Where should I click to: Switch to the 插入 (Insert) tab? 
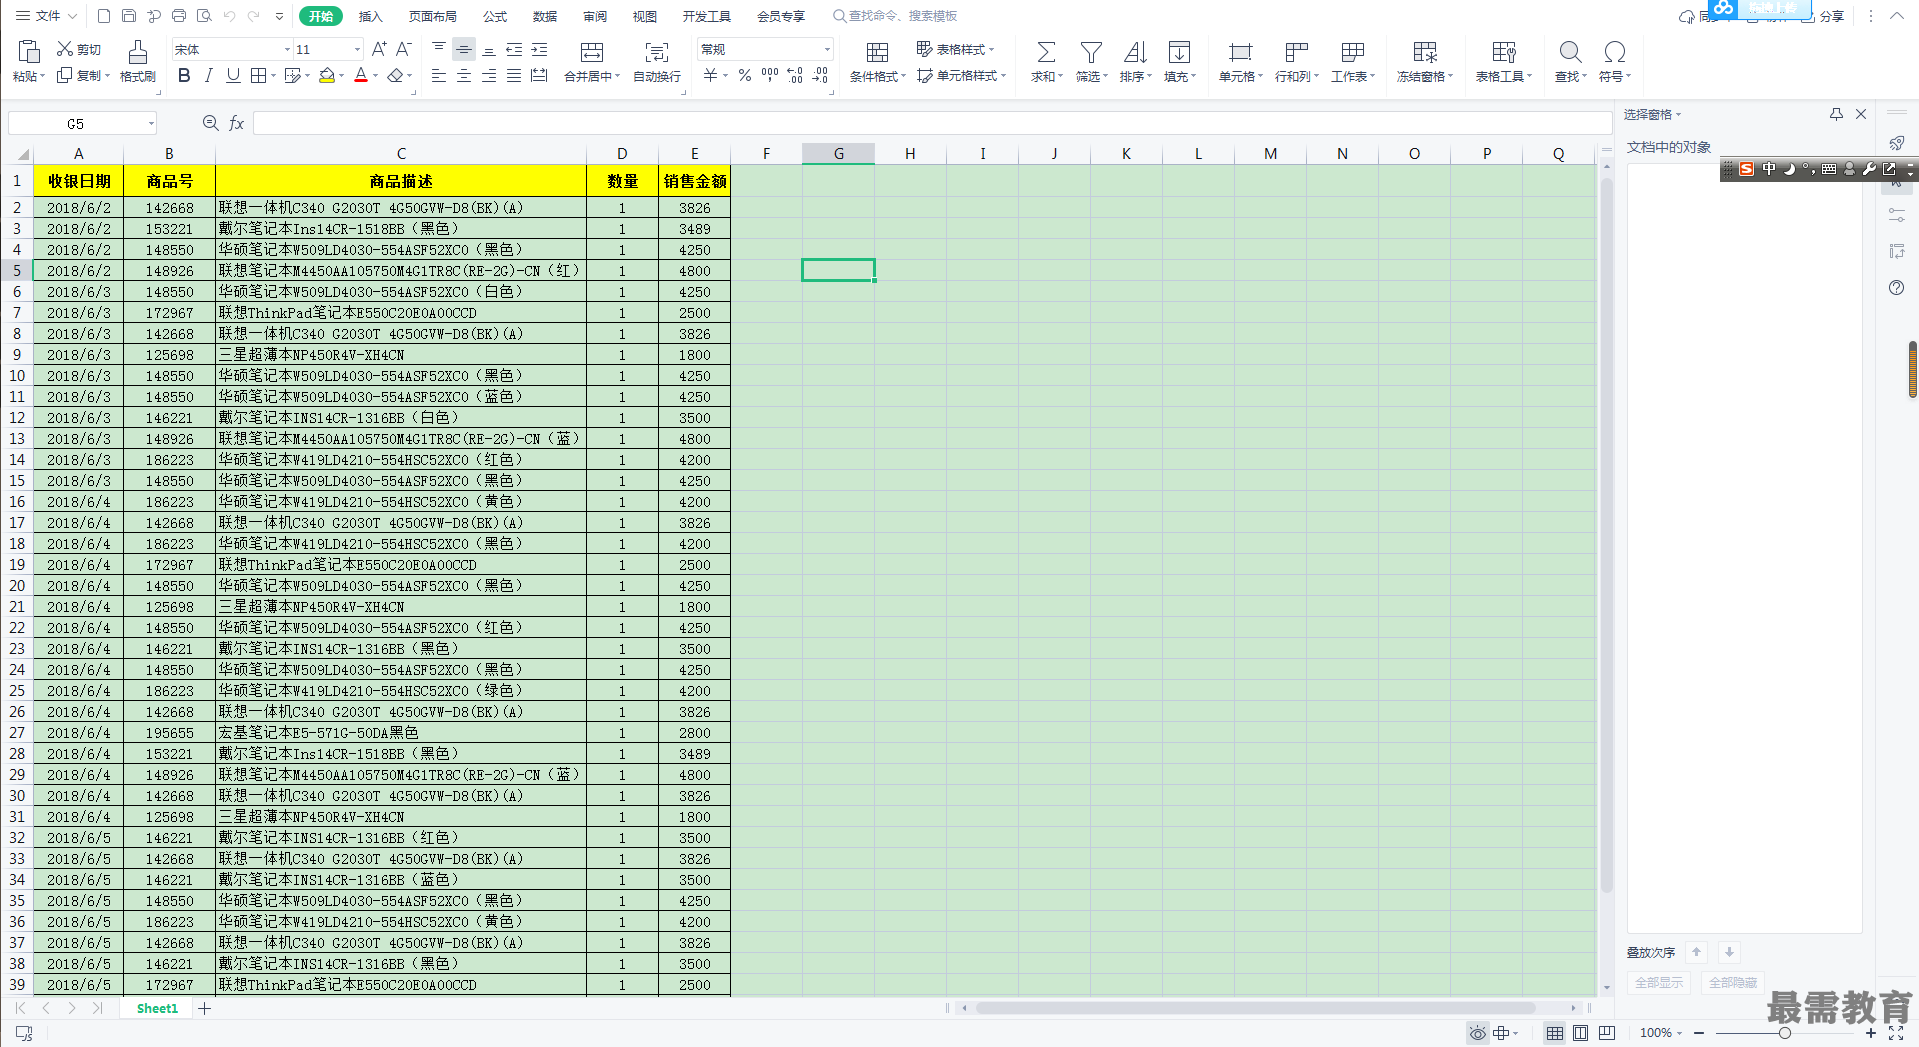[x=371, y=16]
